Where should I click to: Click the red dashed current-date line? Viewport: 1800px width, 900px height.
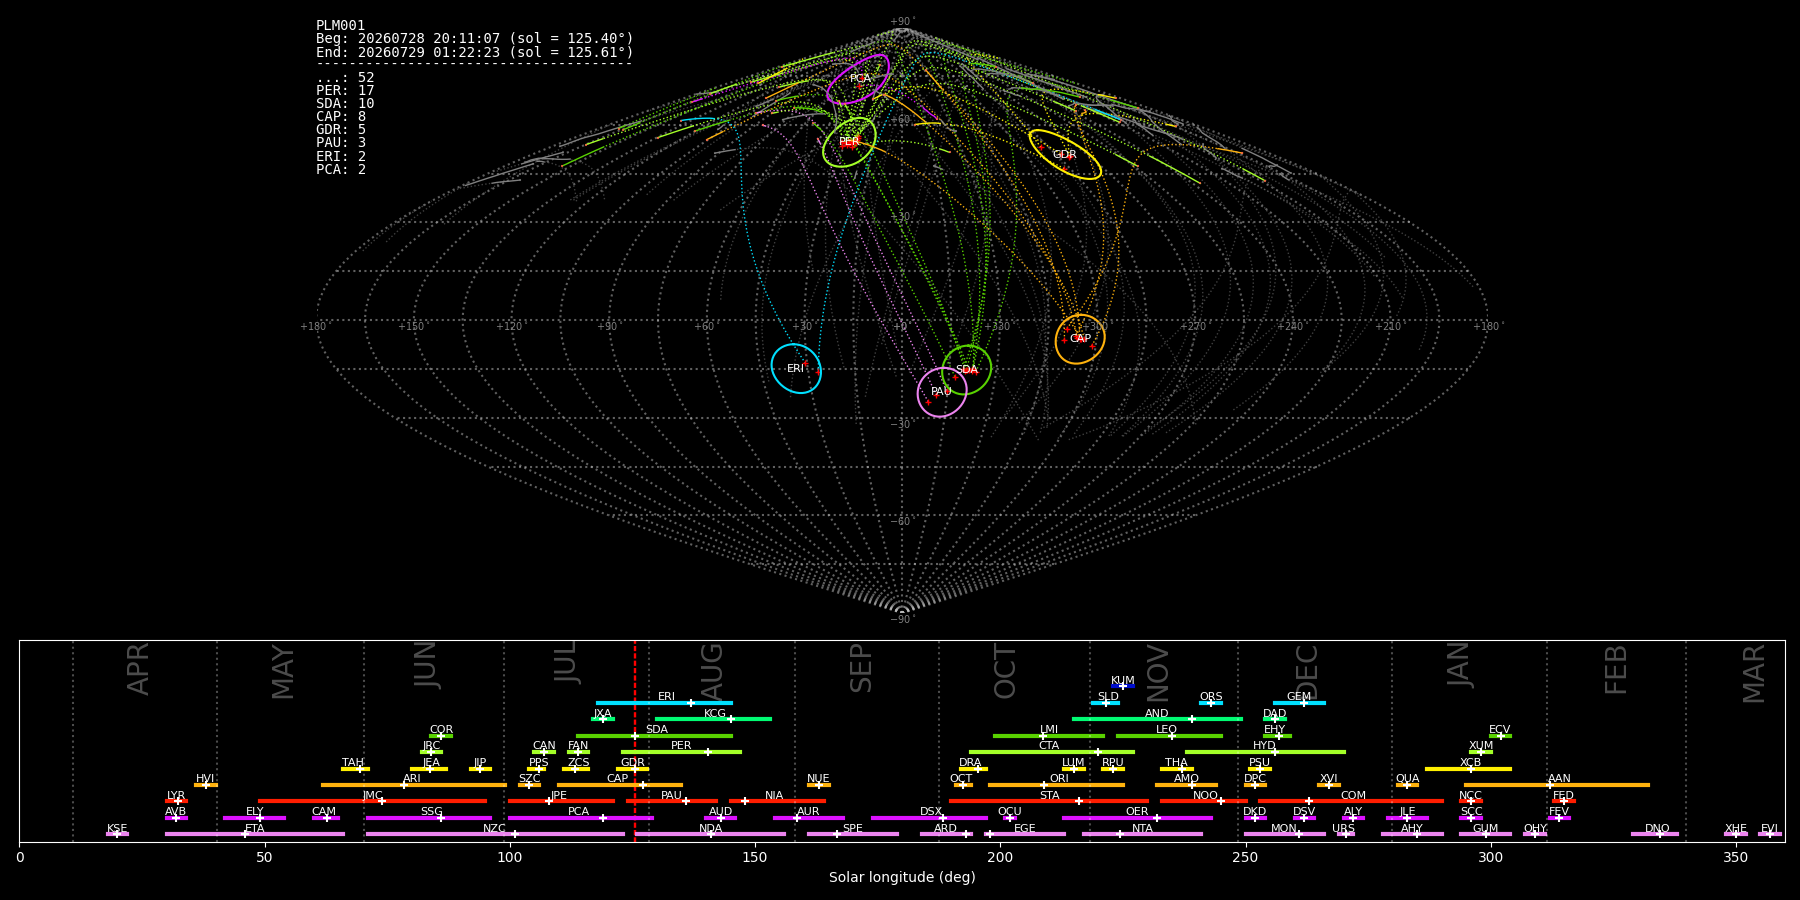(x=635, y=741)
